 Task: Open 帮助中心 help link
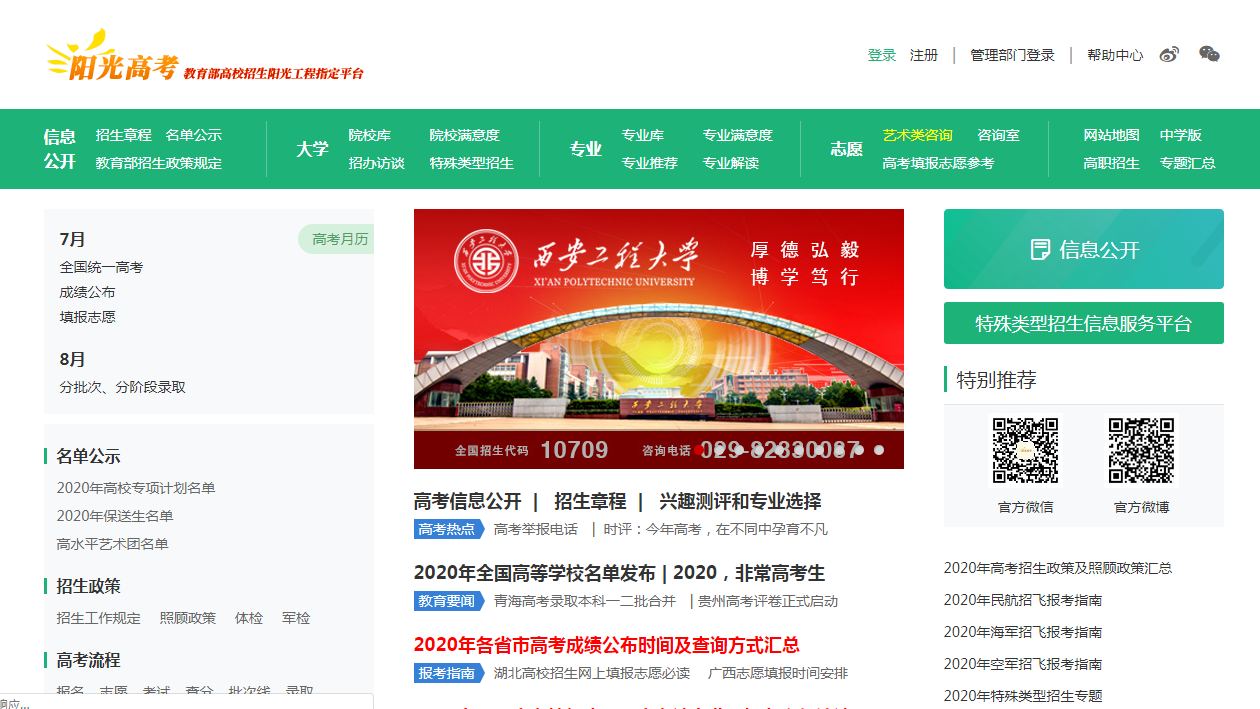pyautogui.click(x=1115, y=56)
